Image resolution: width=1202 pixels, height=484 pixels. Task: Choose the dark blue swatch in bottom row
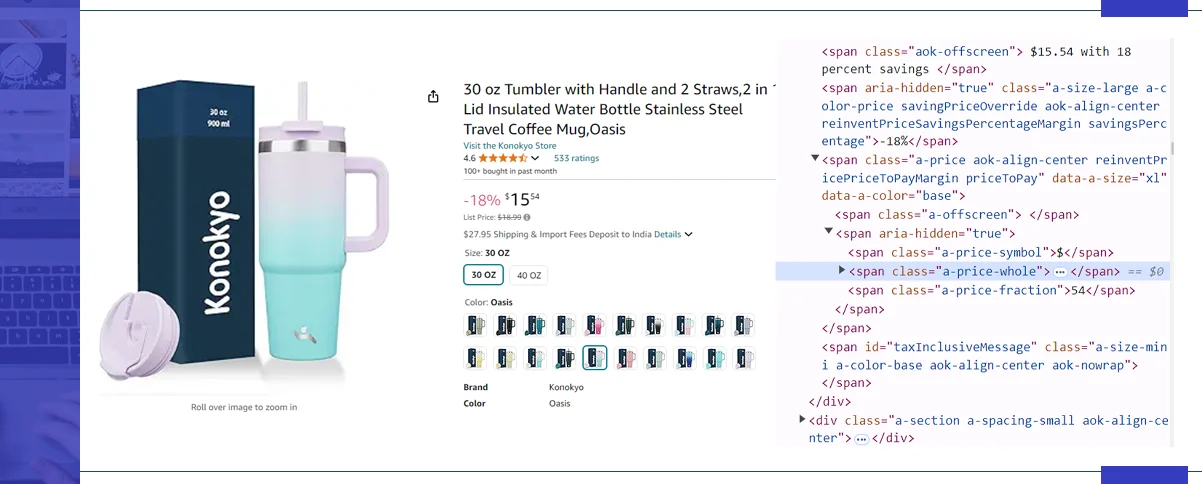click(x=684, y=358)
